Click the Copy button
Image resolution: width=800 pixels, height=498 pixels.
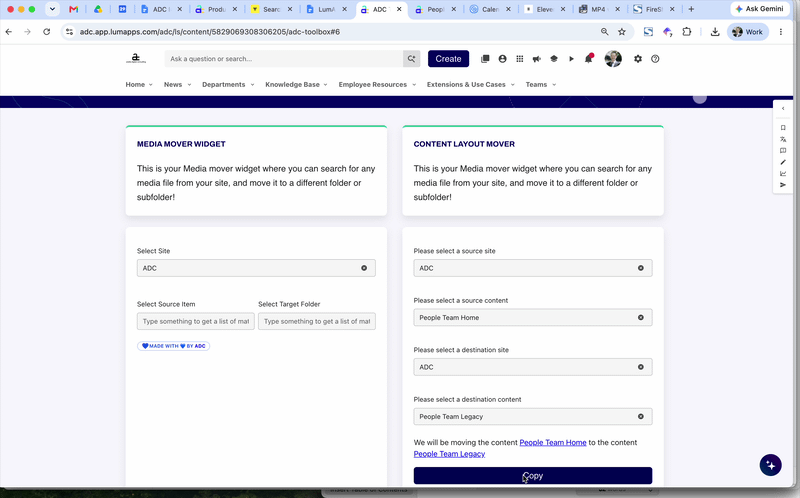533,476
